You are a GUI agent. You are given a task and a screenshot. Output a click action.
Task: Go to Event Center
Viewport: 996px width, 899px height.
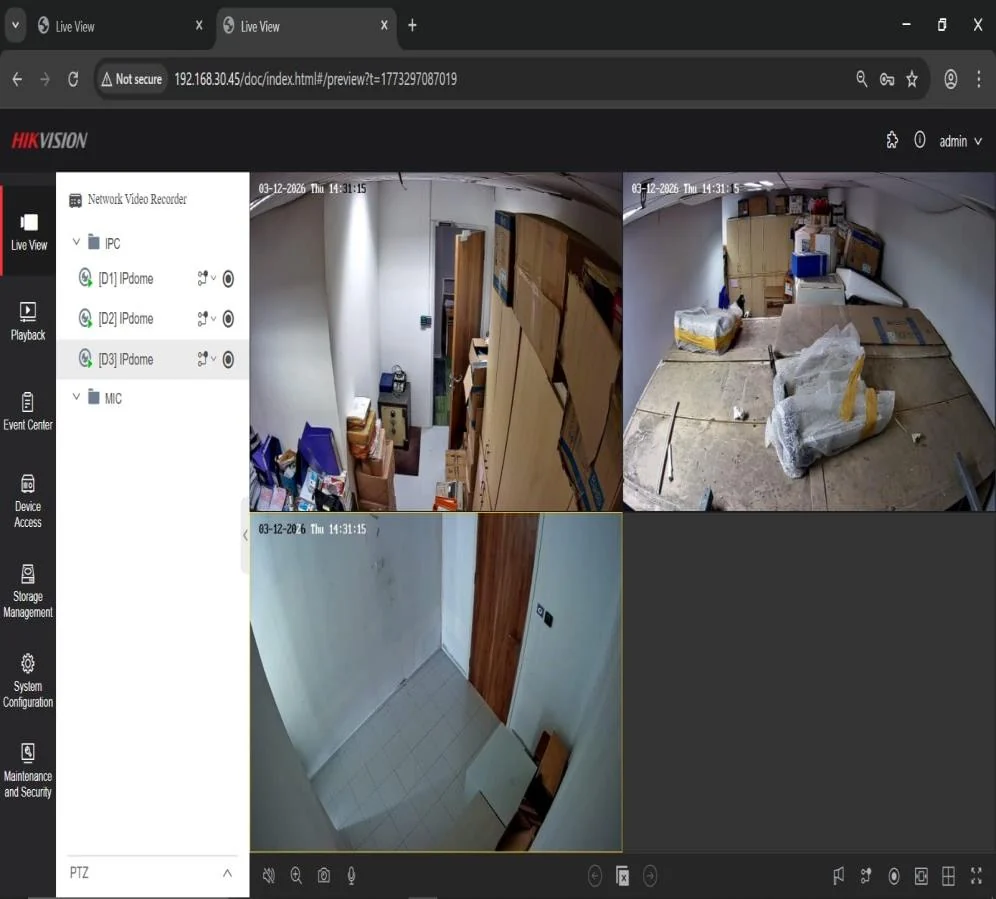(x=28, y=412)
